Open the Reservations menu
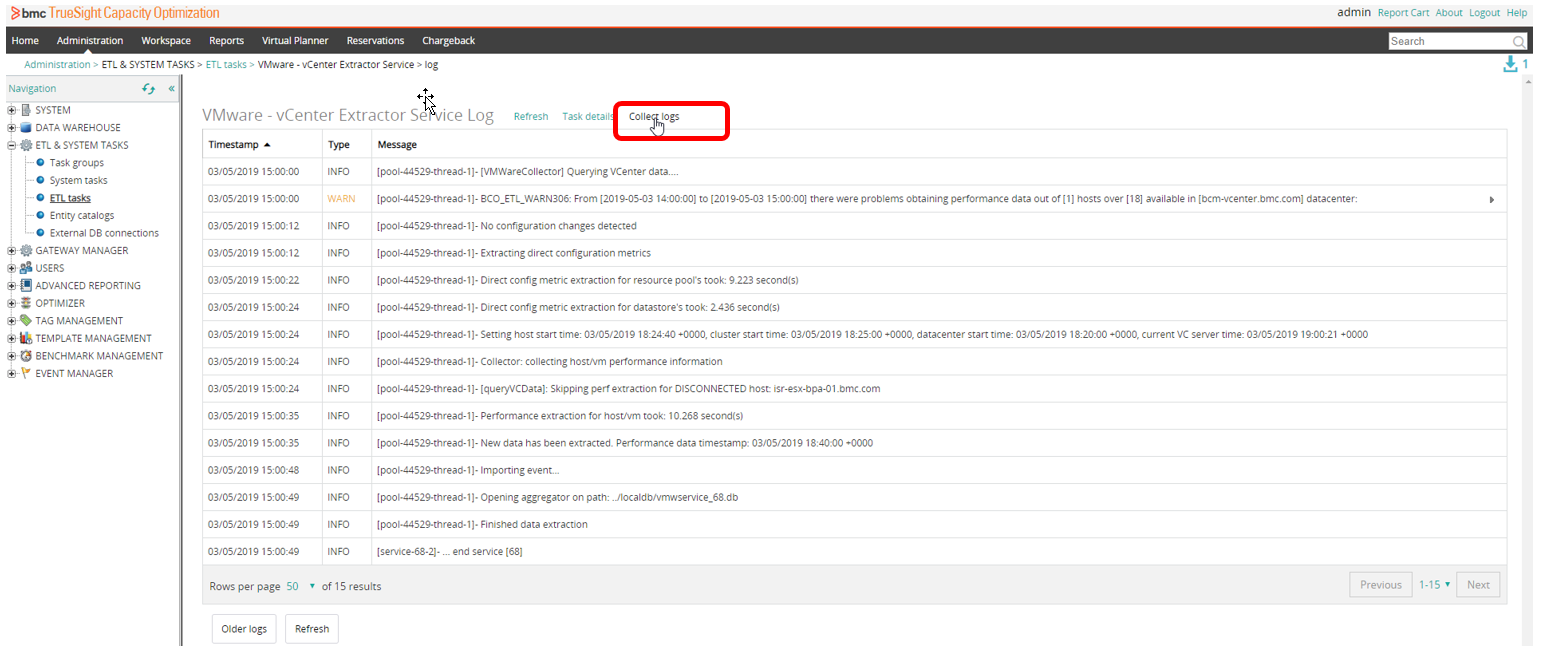Image resolution: width=1564 pixels, height=664 pixels. pos(375,41)
